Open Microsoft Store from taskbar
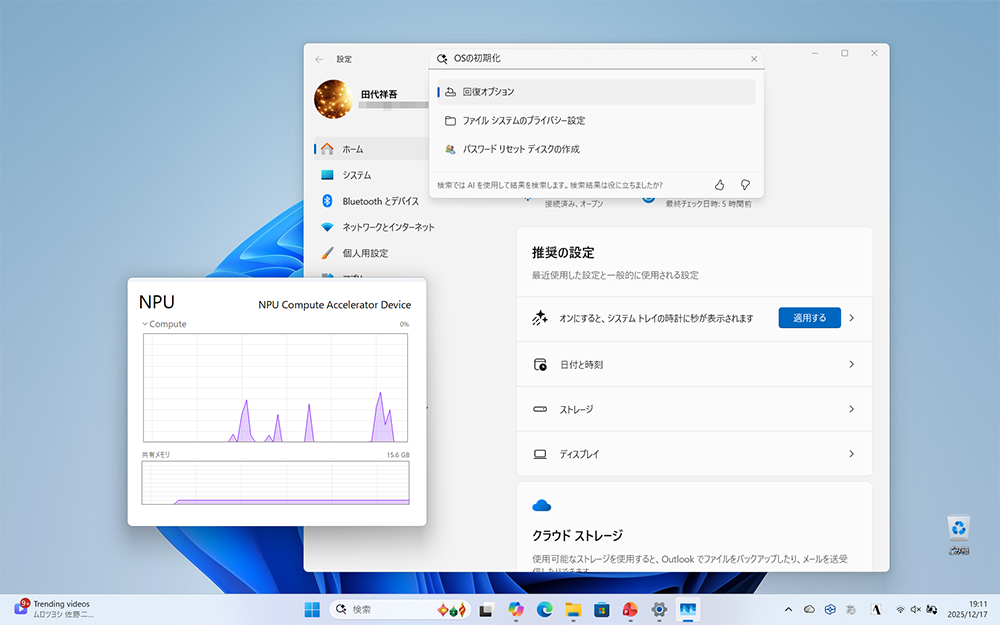This screenshot has height=625, width=1000. tap(601, 610)
